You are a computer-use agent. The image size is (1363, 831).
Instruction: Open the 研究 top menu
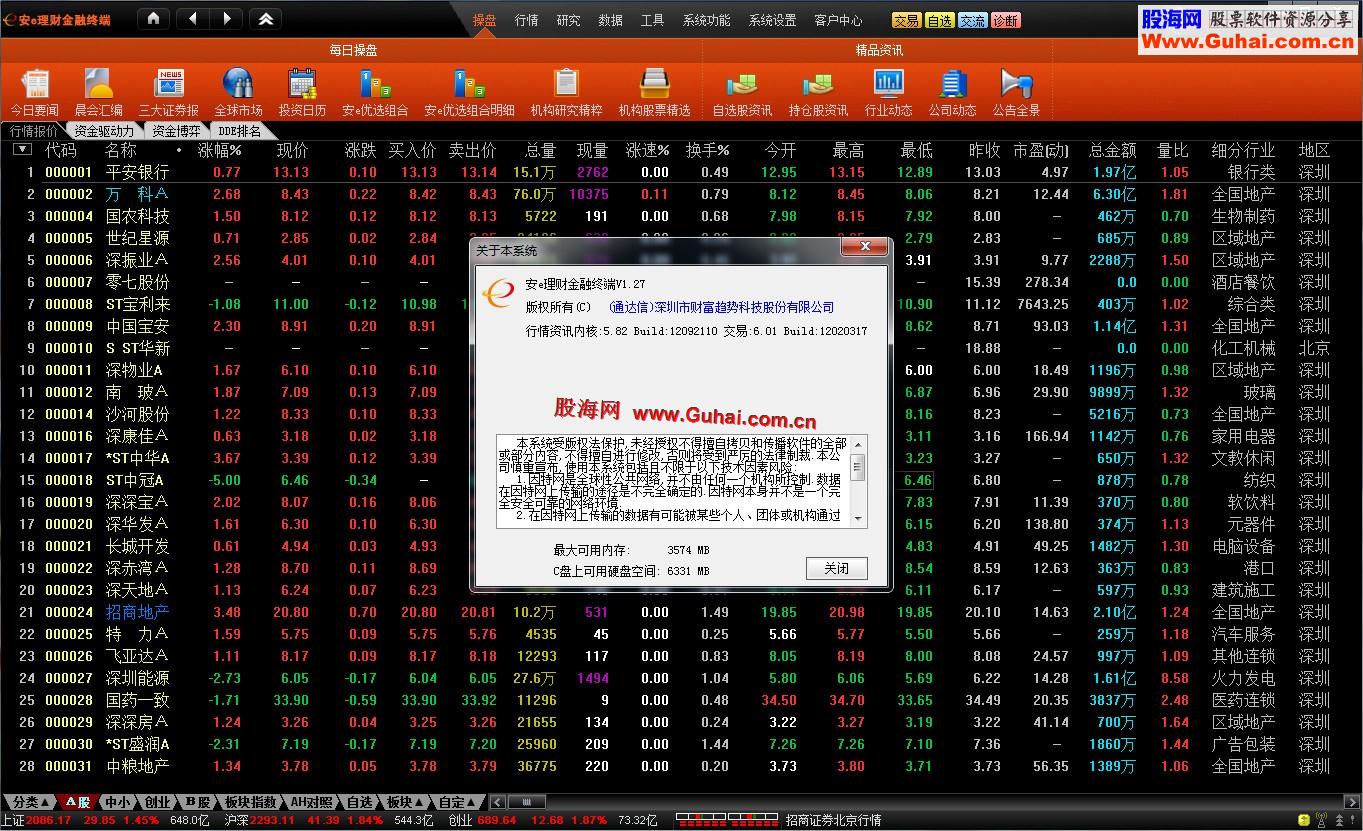(568, 20)
